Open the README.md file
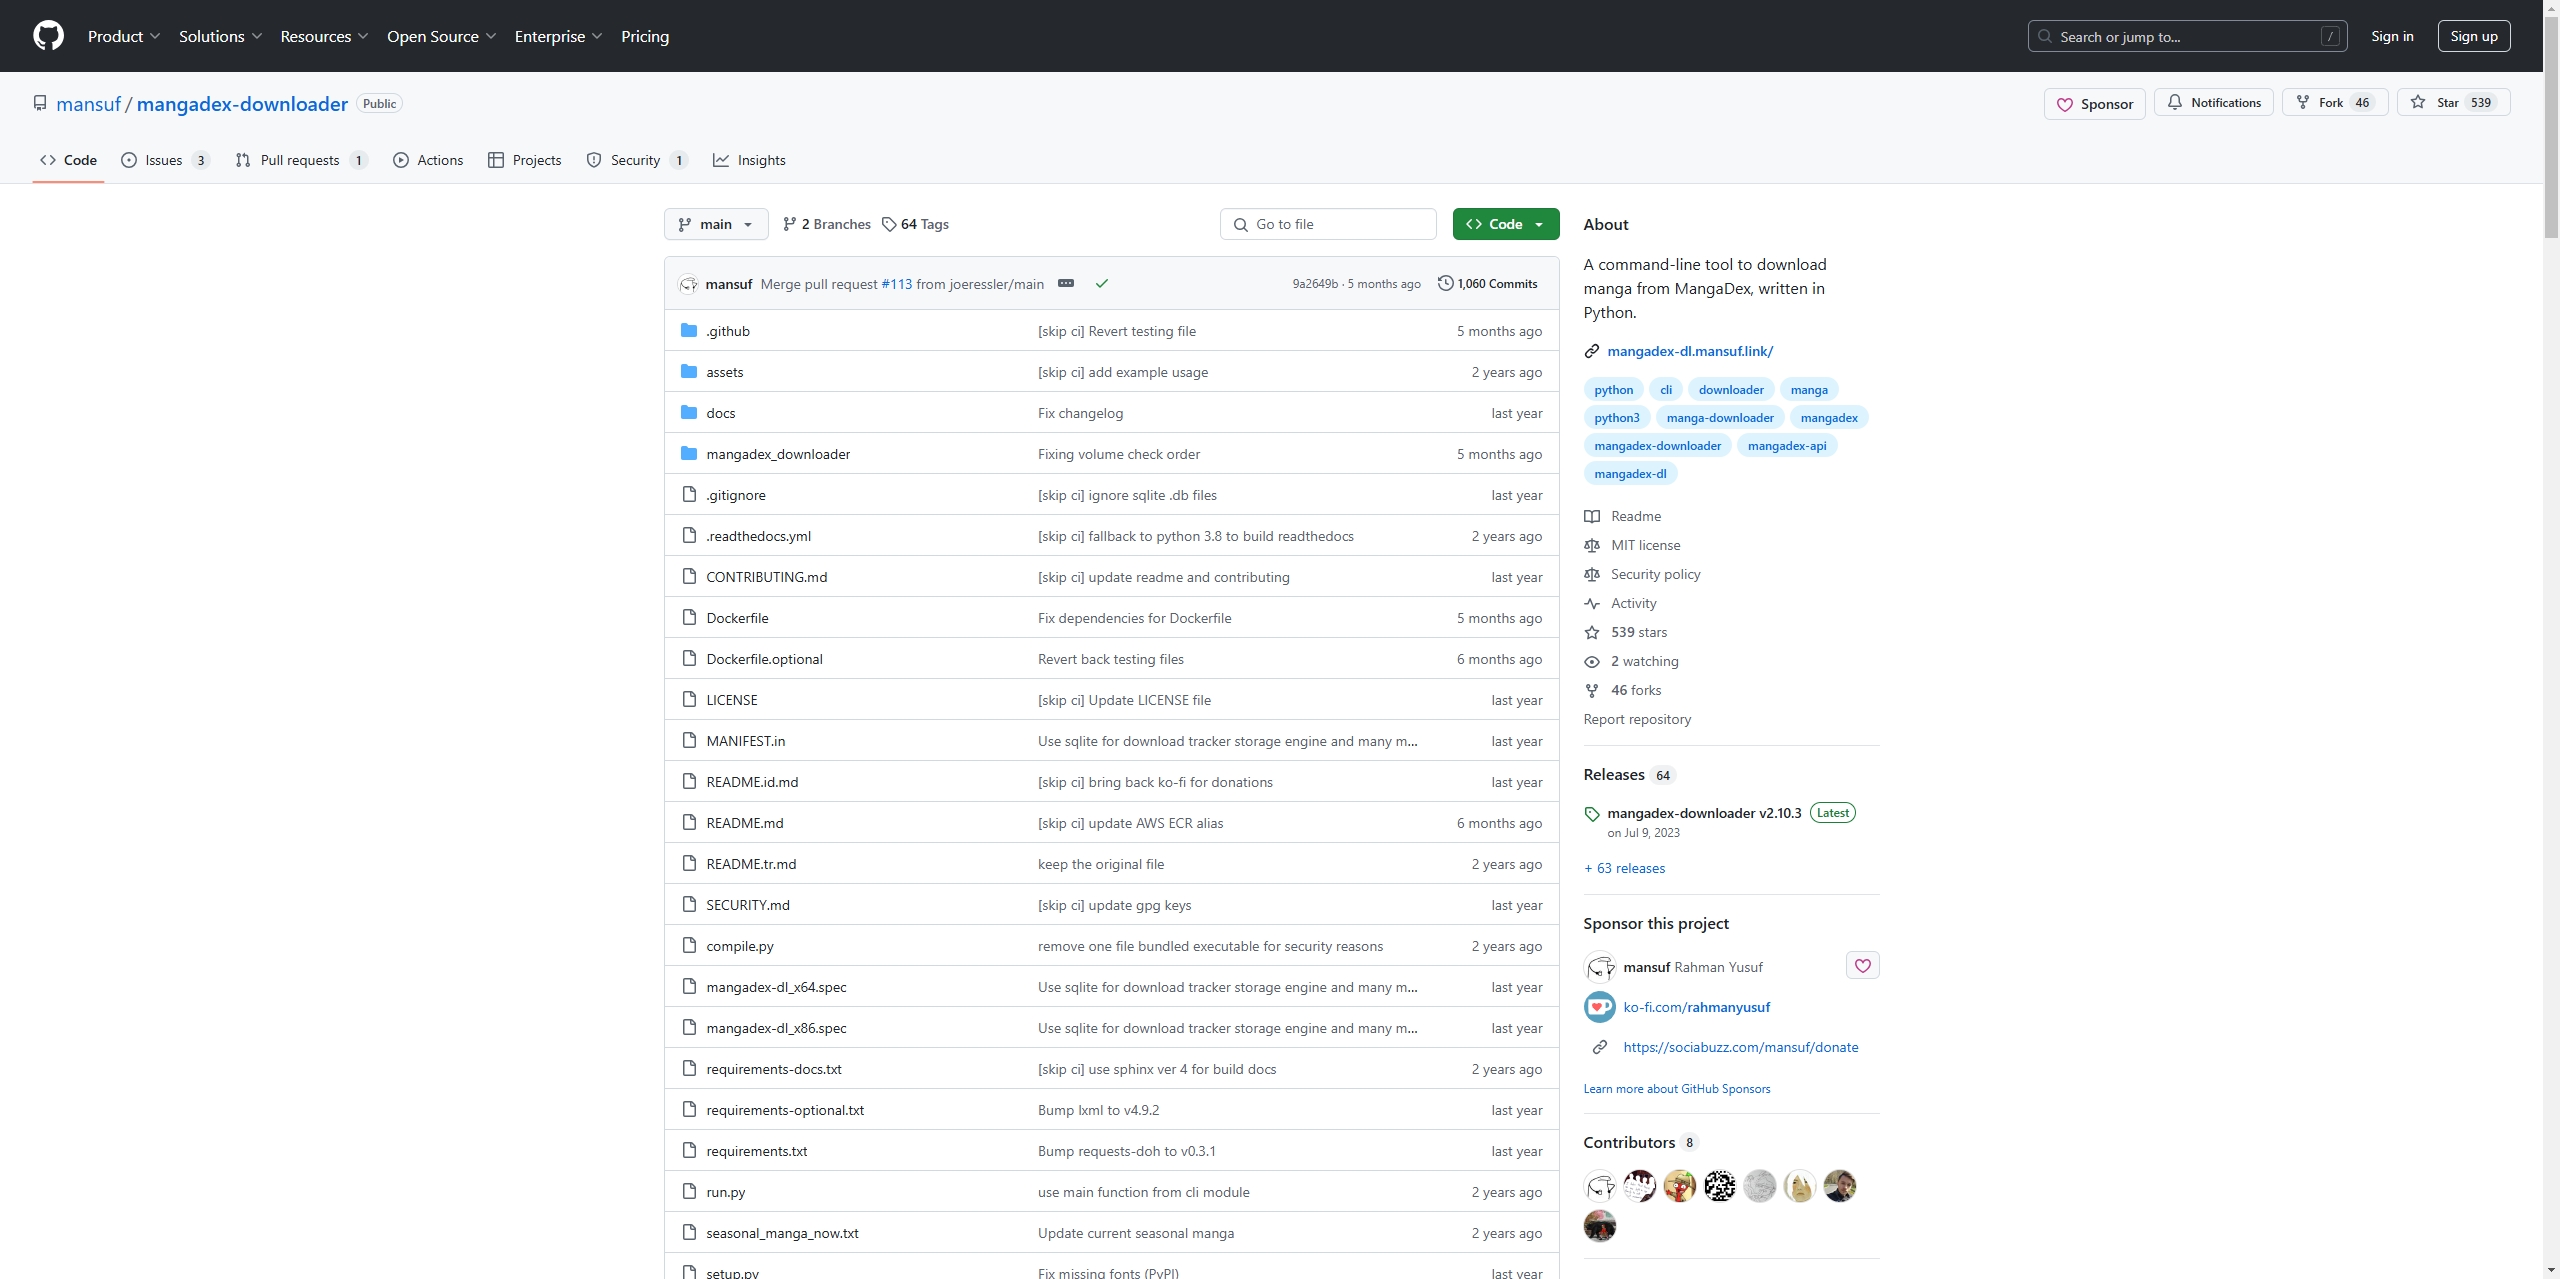Viewport: 2560px width, 1279px height. (x=744, y=823)
